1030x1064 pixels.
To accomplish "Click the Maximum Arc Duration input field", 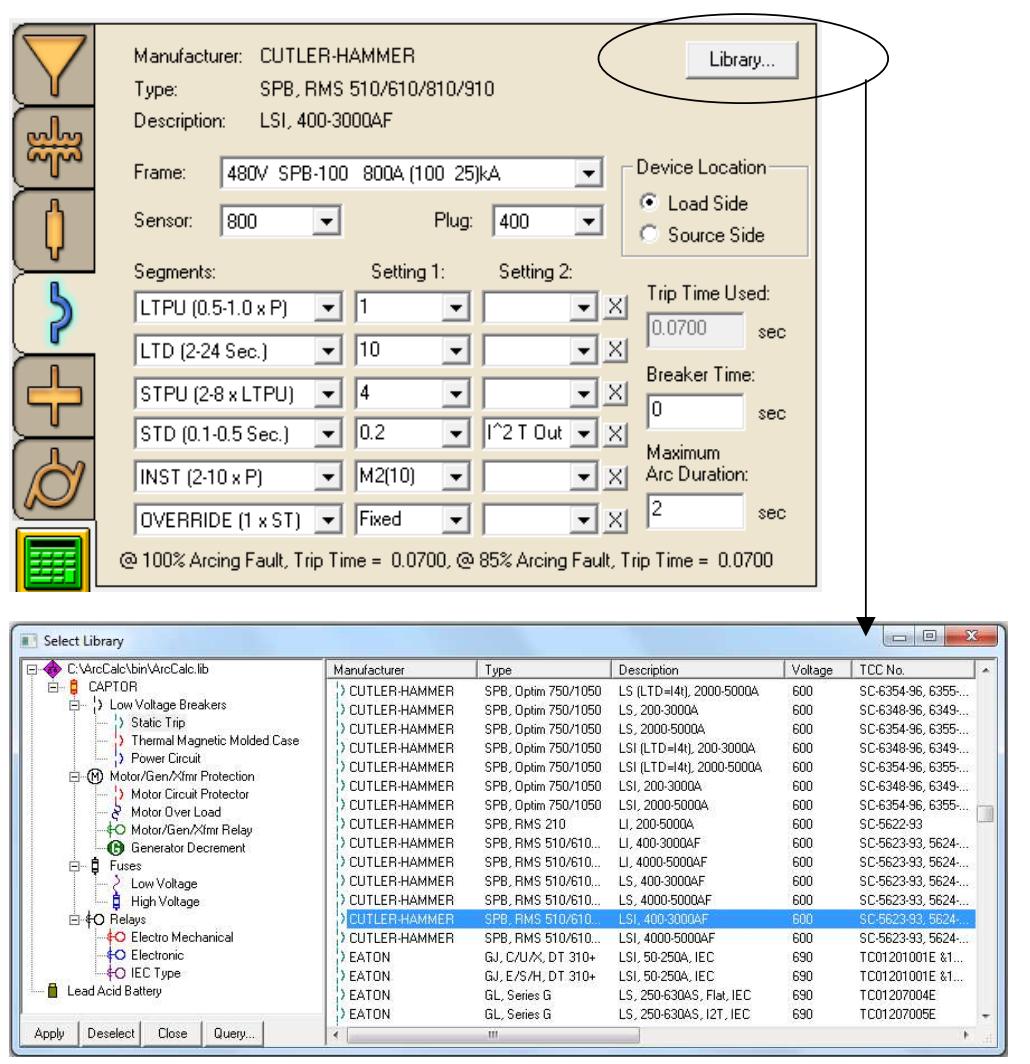I will (695, 510).
